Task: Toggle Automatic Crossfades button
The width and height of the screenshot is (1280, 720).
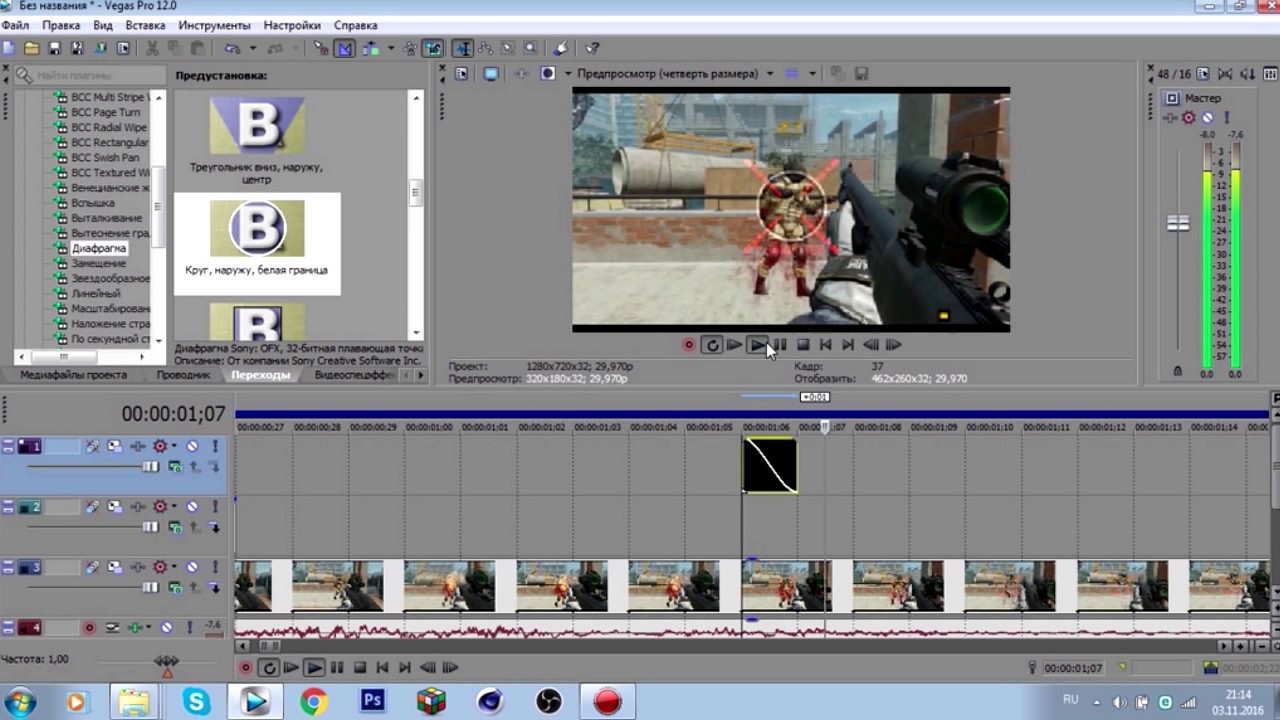Action: click(x=345, y=48)
